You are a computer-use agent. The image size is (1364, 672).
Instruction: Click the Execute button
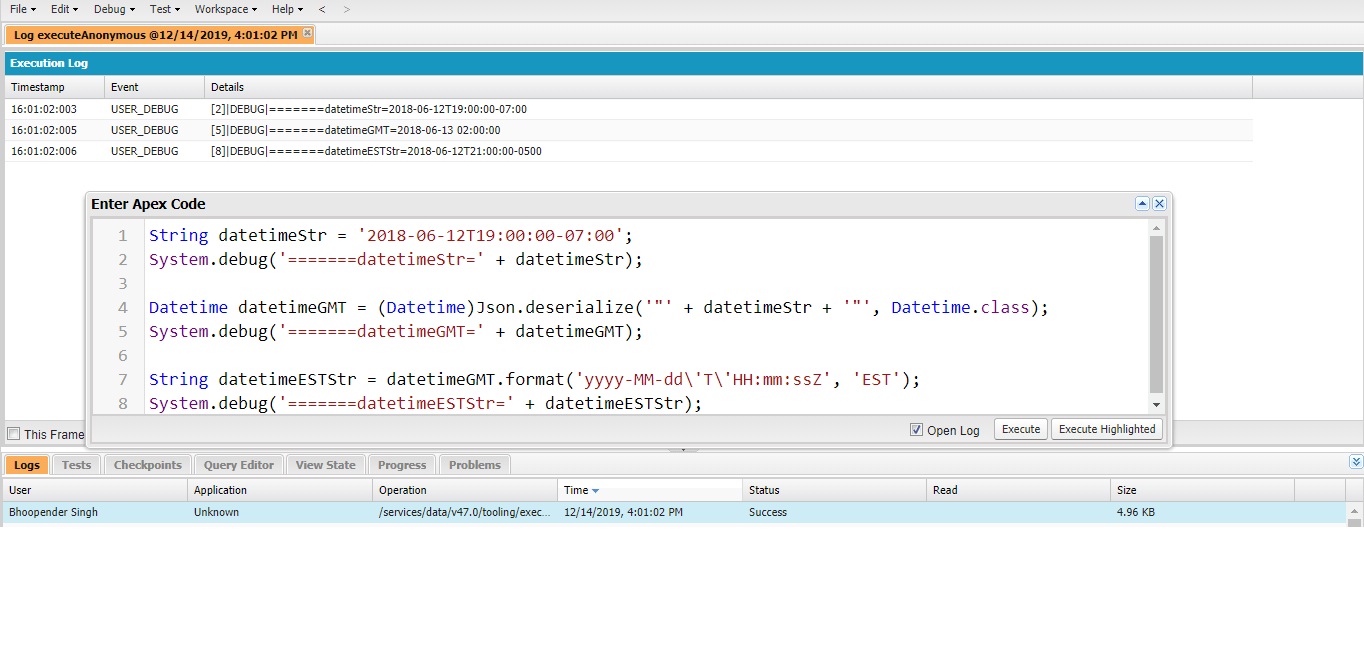click(x=1021, y=429)
